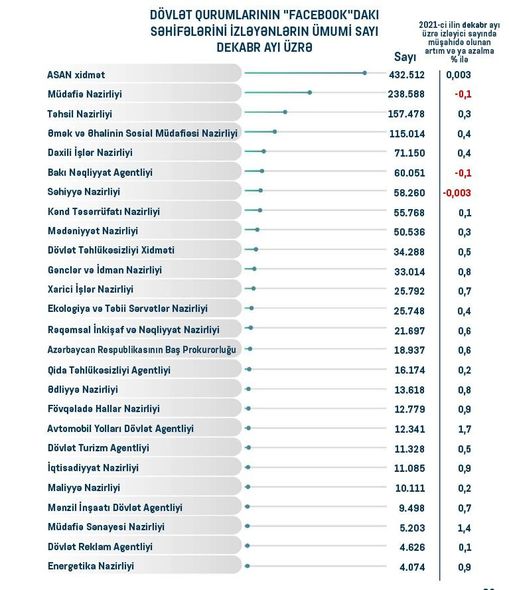Click Mədəniyyət Nazirliyi label

93,231
